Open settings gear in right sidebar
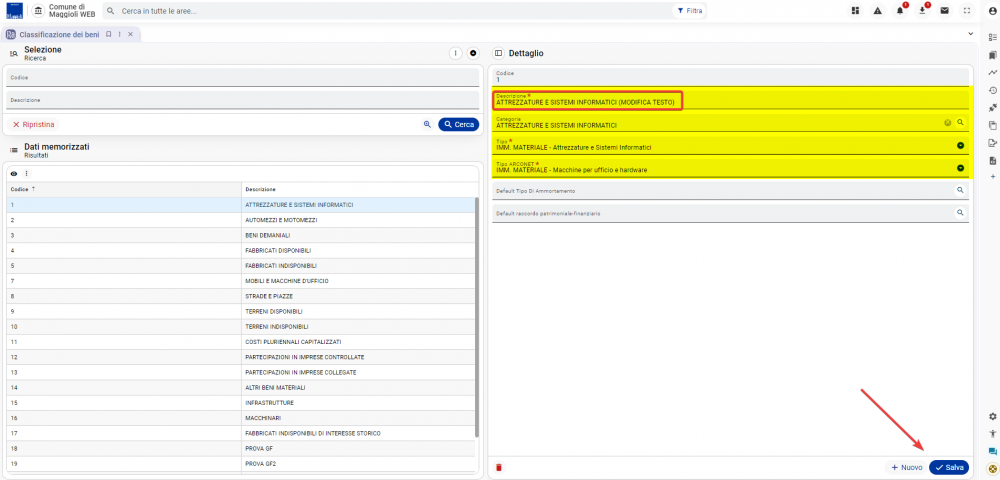This screenshot has height=480, width=1000. tap(992, 416)
